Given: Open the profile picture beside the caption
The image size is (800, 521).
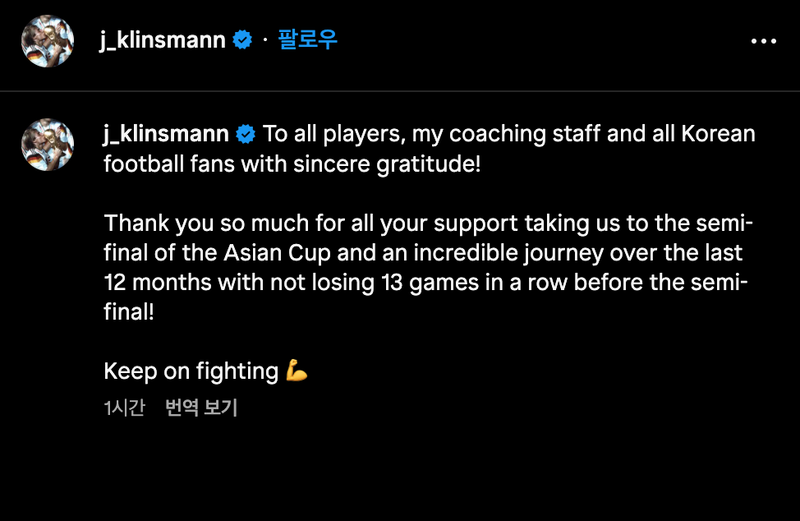Looking at the screenshot, I should pyautogui.click(x=48, y=144).
